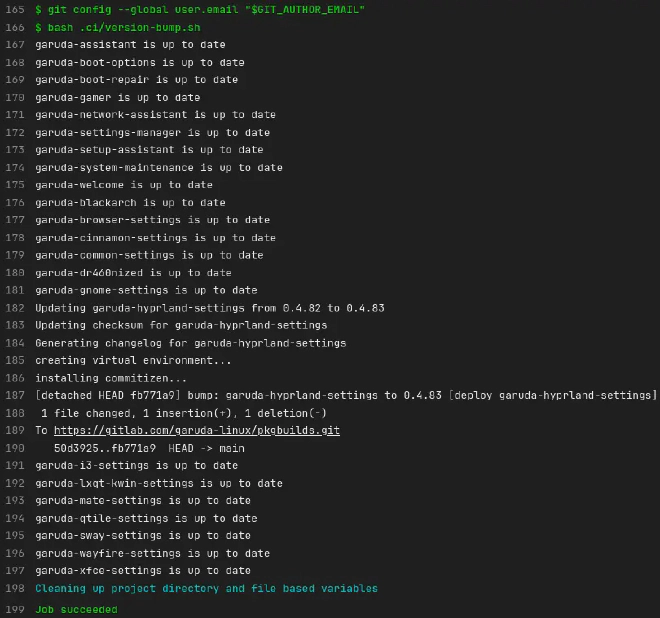Click line number 165 link

pos(13,10)
